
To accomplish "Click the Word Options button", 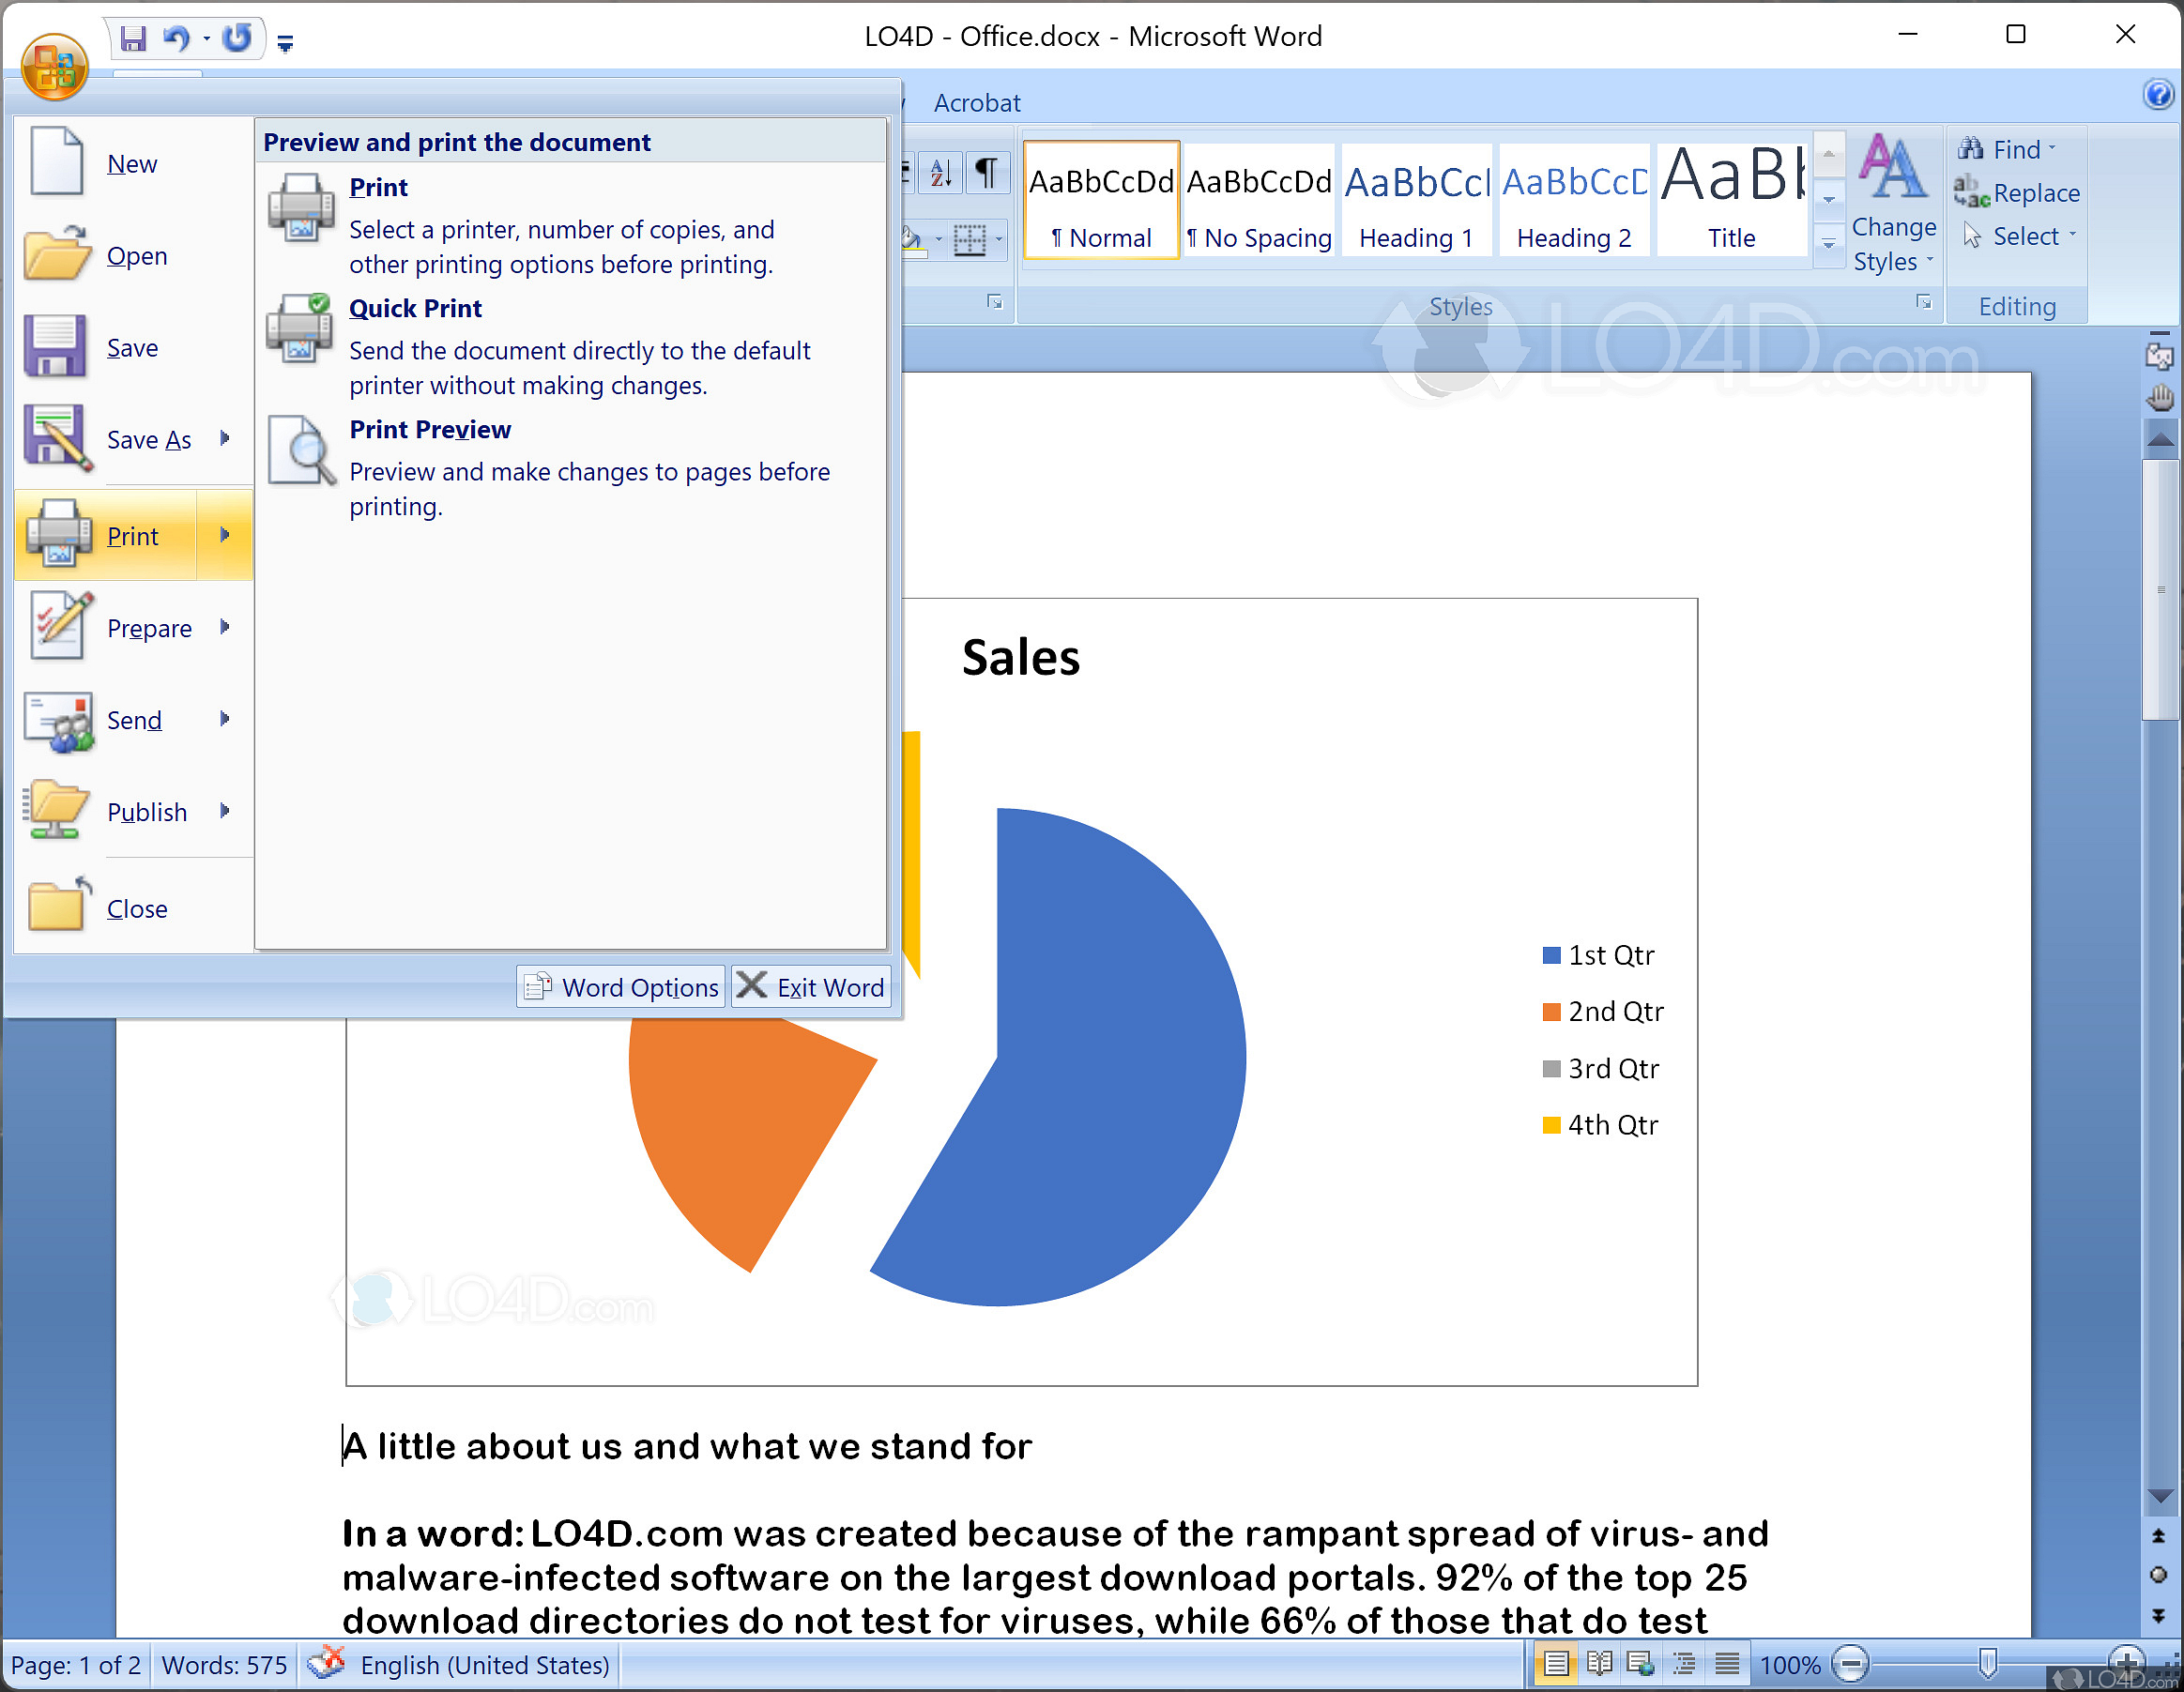I will point(622,987).
